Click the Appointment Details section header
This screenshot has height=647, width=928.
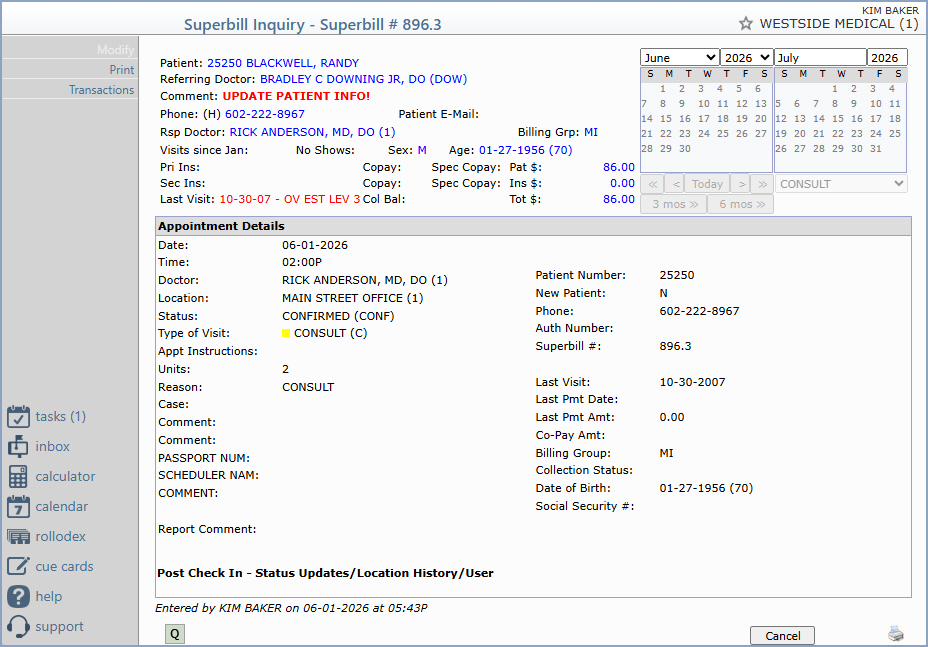533,226
